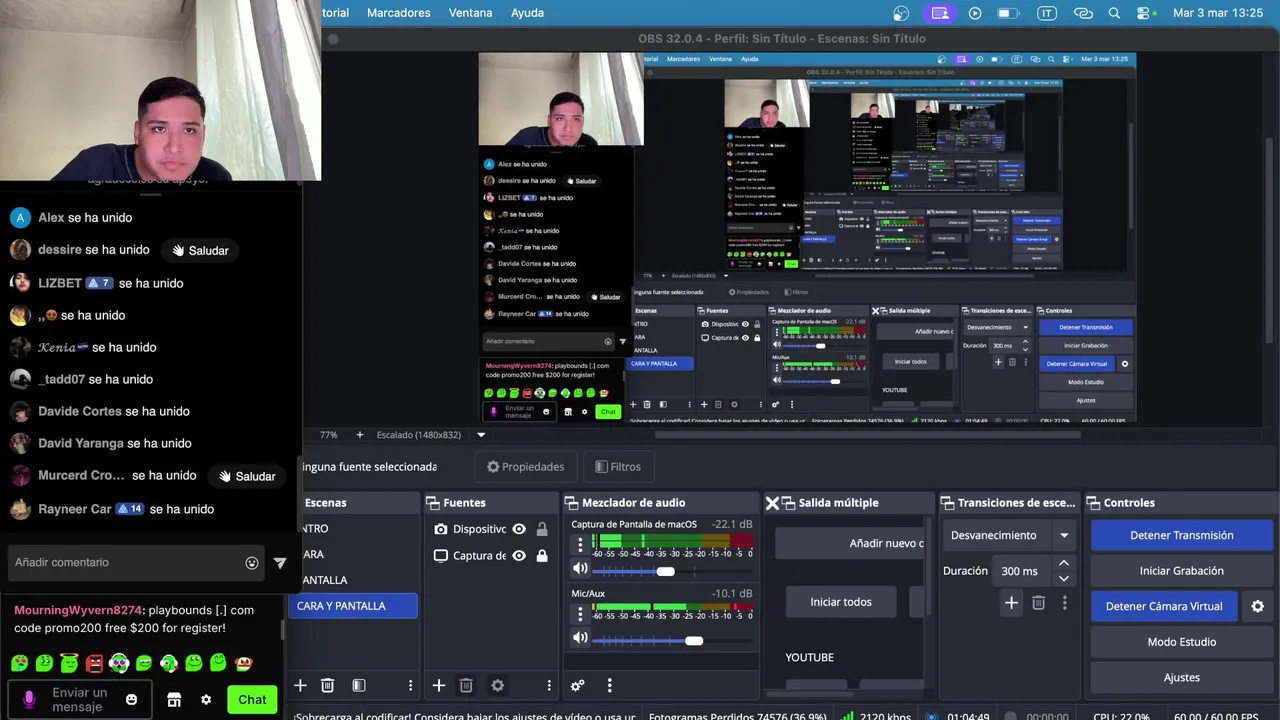This screenshot has width=1280, height=720.
Task: Open virtual camera settings gear
Action: (1258, 606)
